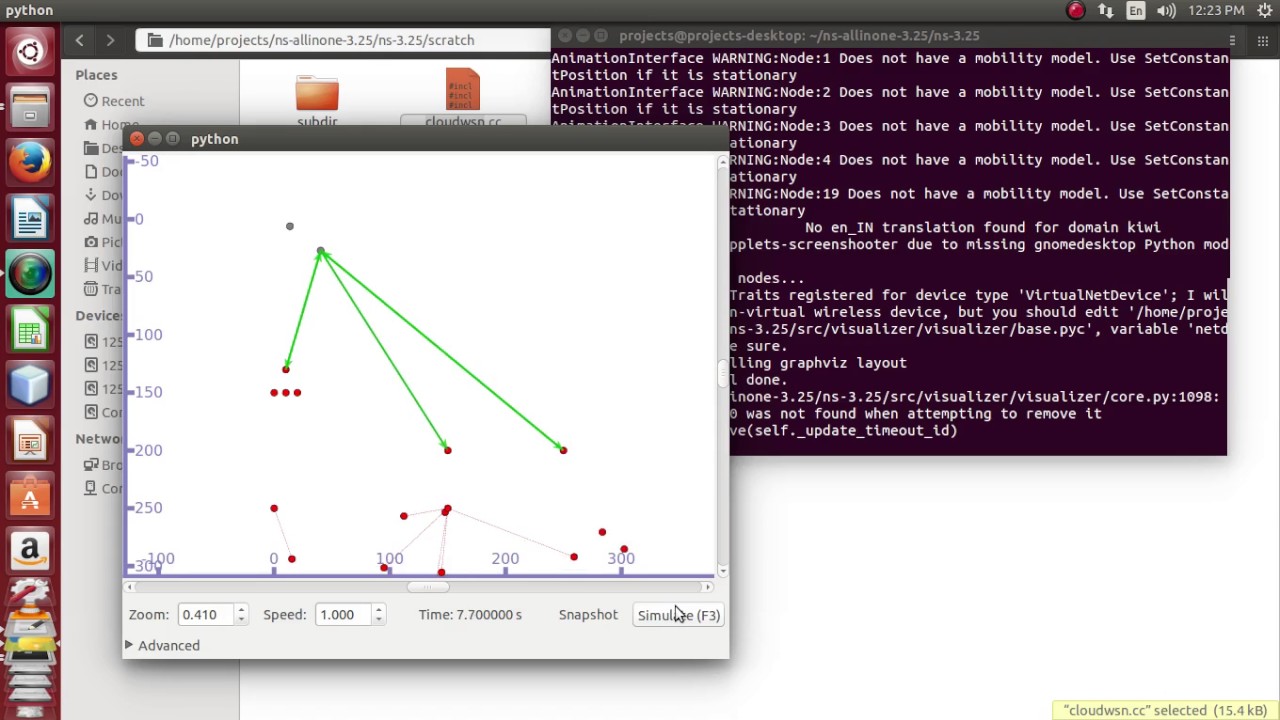The height and width of the screenshot is (720, 1280).
Task: Click status text "cloudwsn.cc" selected (15.4 kB)
Action: [1165, 710]
